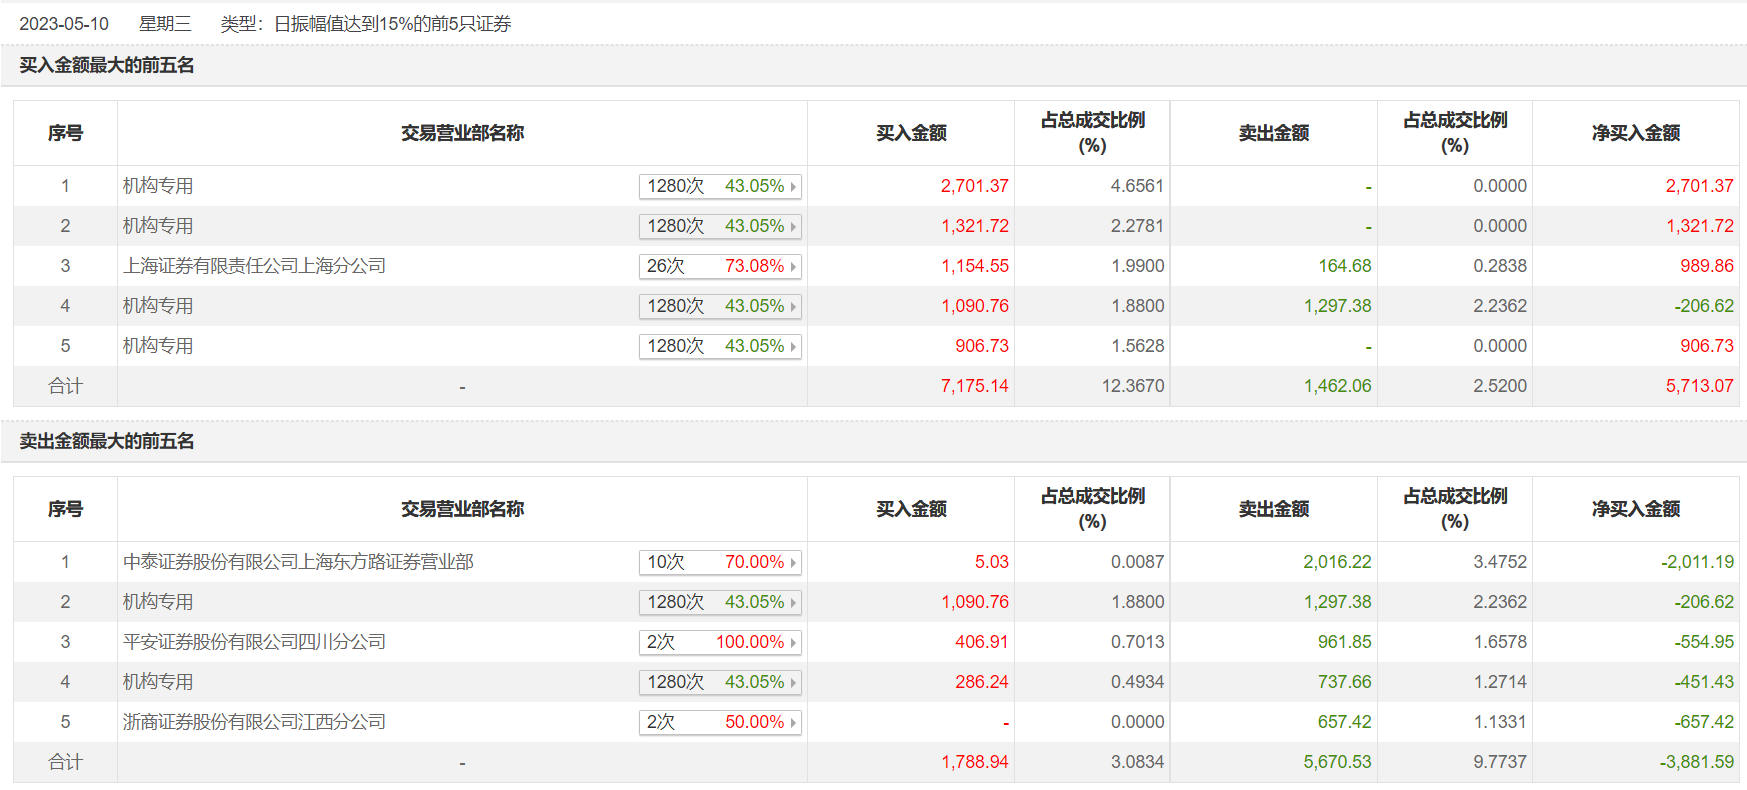
Task: Expand the stats arrow in buy-table row 1
Action: click(x=793, y=187)
